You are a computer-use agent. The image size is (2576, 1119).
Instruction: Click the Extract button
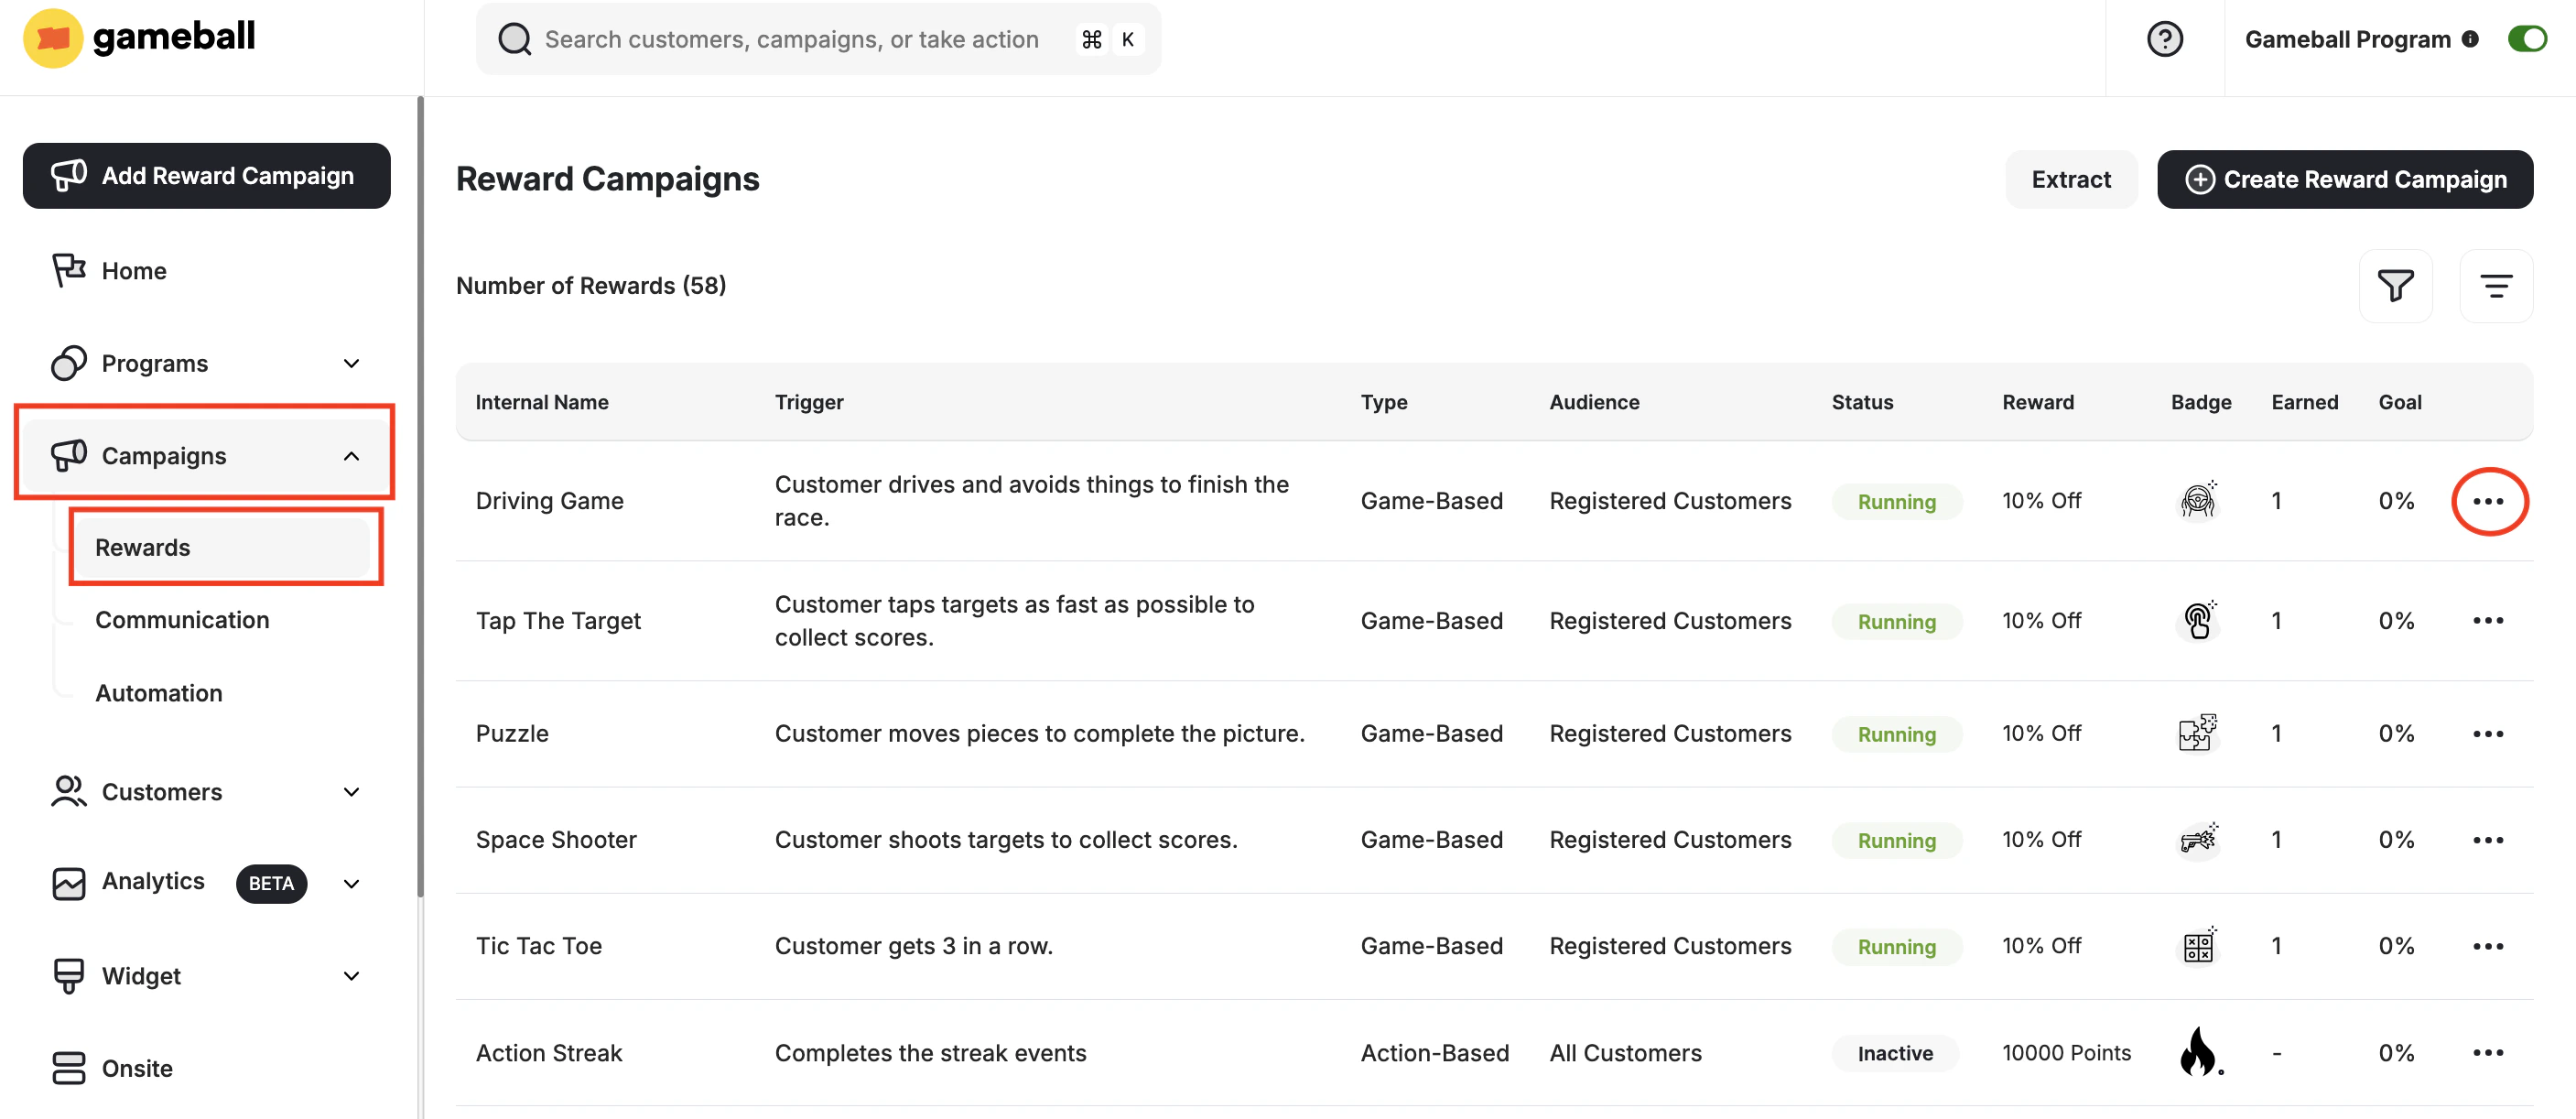(x=2070, y=179)
